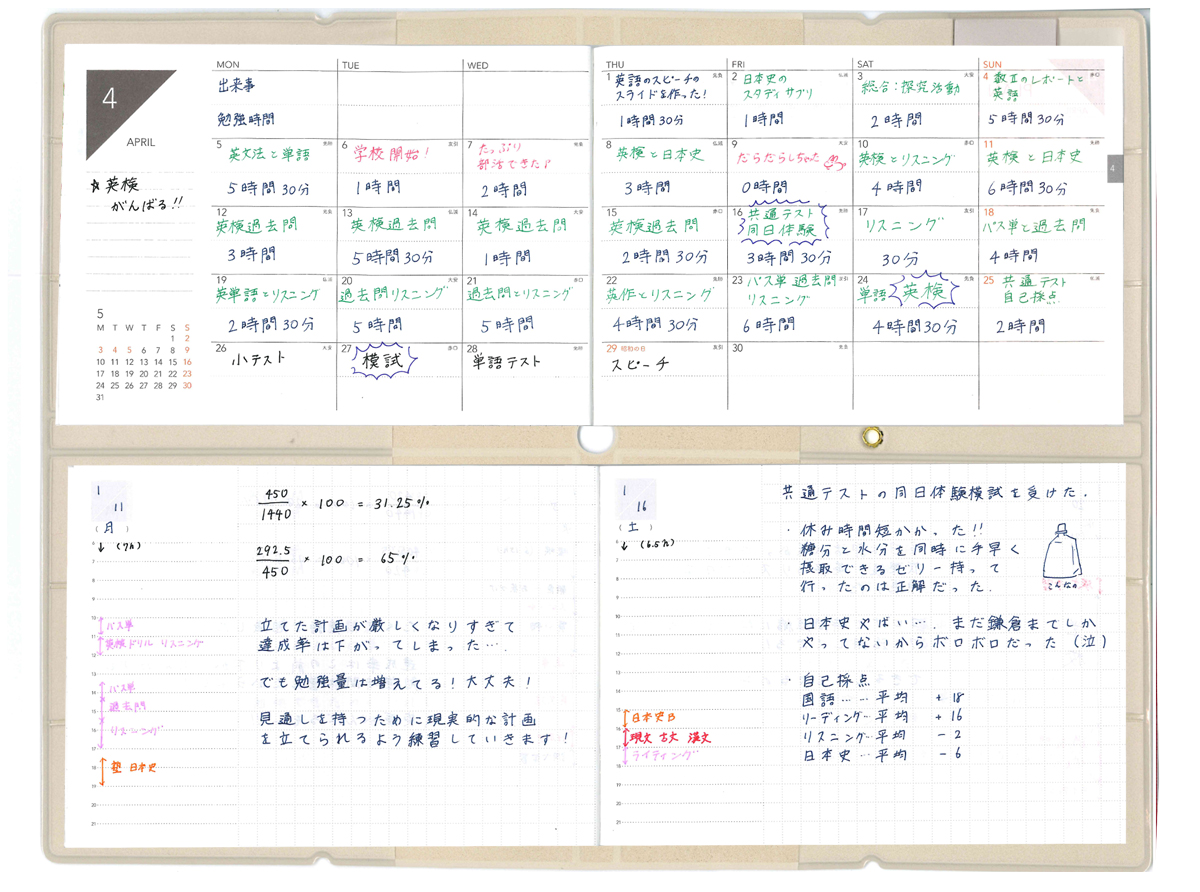Image resolution: width=1200 pixels, height=892 pixels.
Task: Click 英作とリスニング on day 22
Action: pos(659,294)
